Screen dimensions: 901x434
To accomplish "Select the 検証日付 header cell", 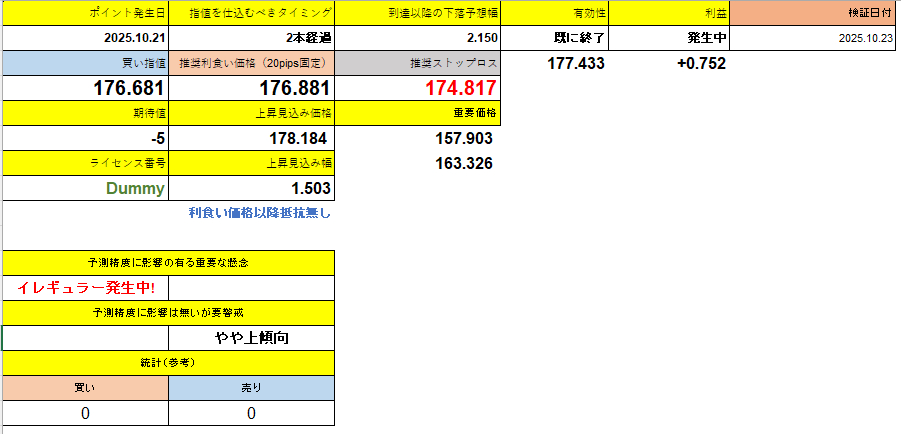I will tap(814, 13).
